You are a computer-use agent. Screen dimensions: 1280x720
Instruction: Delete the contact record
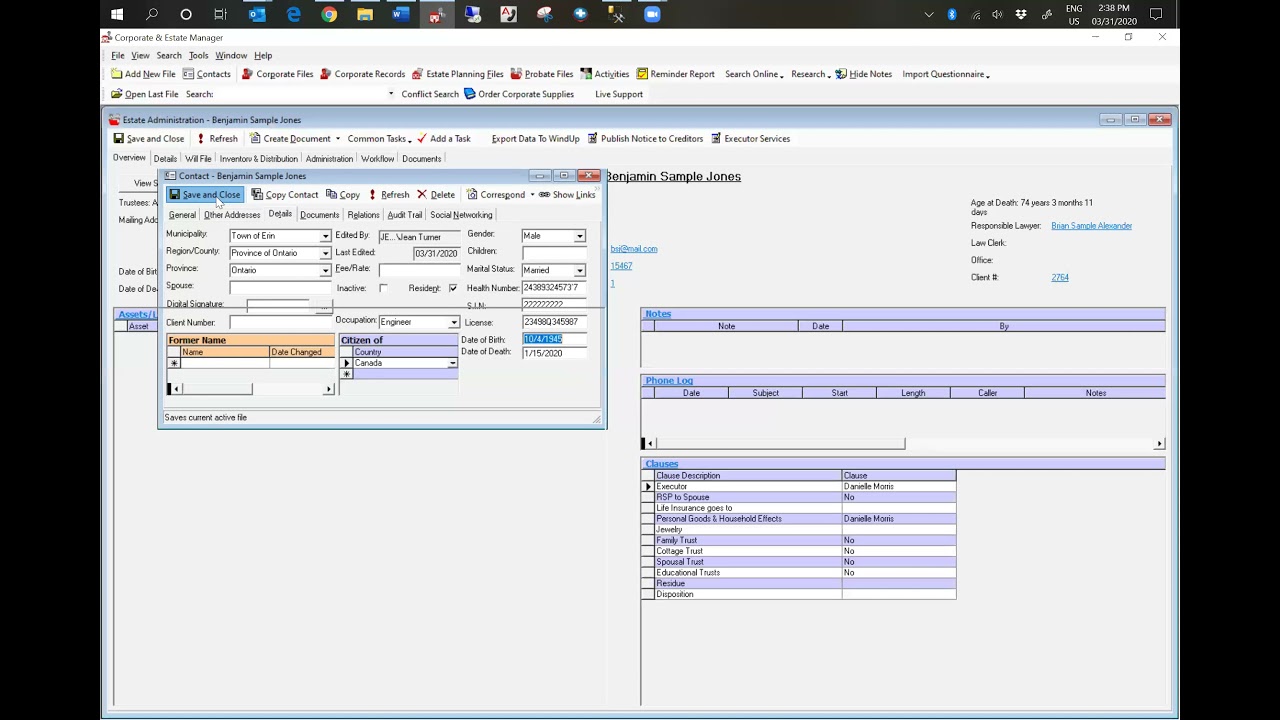[435, 195]
